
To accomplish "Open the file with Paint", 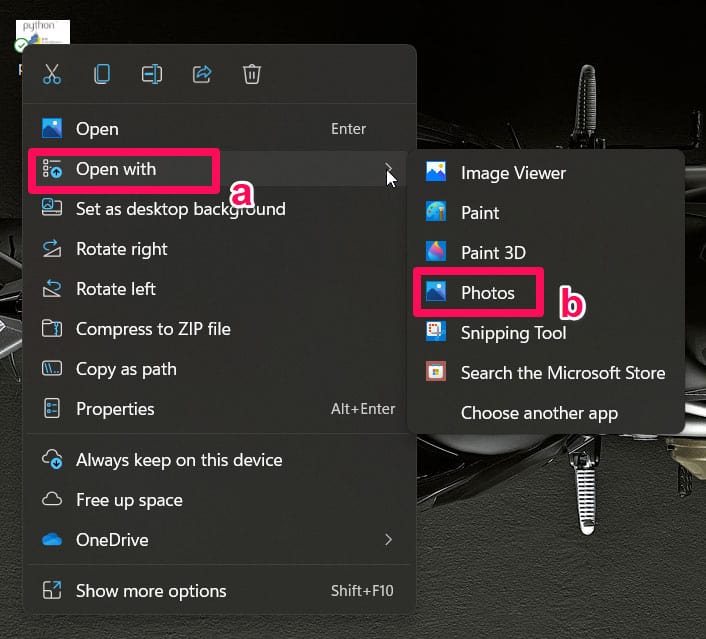I will 546,213.
